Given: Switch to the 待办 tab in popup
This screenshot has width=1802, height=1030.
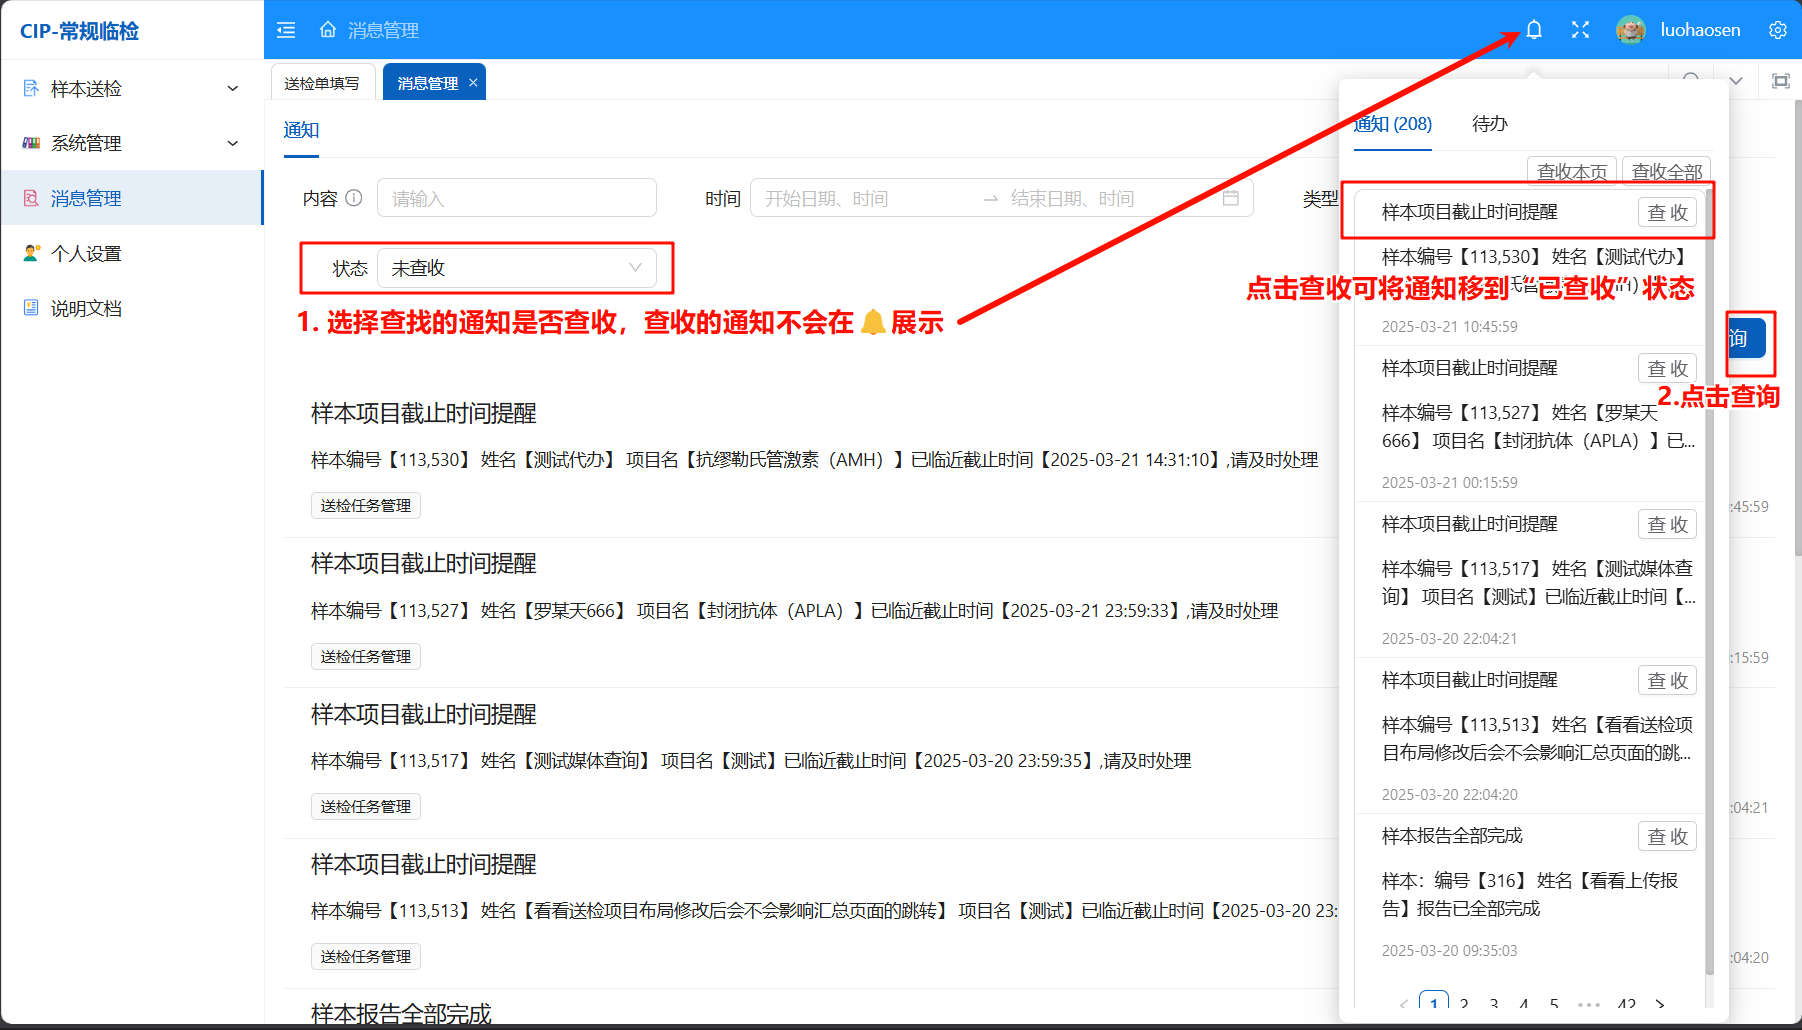Looking at the screenshot, I should [x=1489, y=124].
